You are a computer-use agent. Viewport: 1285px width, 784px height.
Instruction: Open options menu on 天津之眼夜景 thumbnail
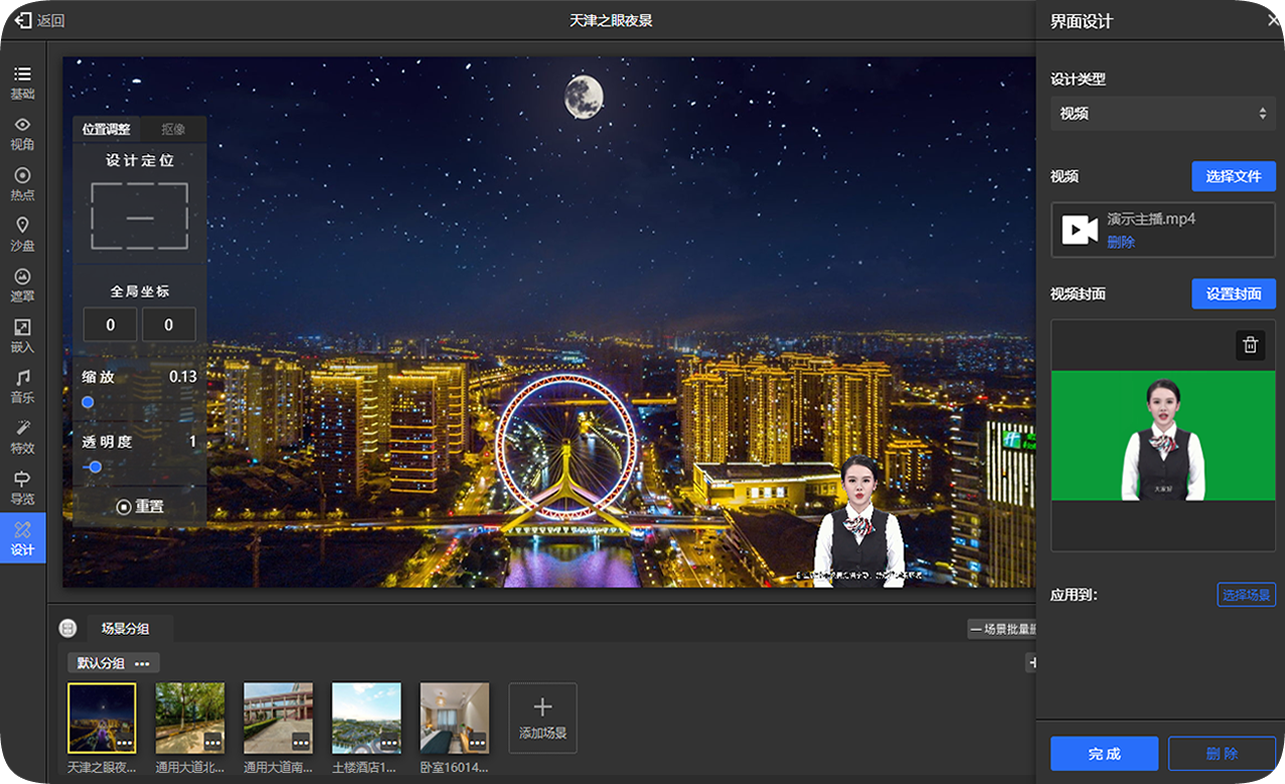(124, 742)
